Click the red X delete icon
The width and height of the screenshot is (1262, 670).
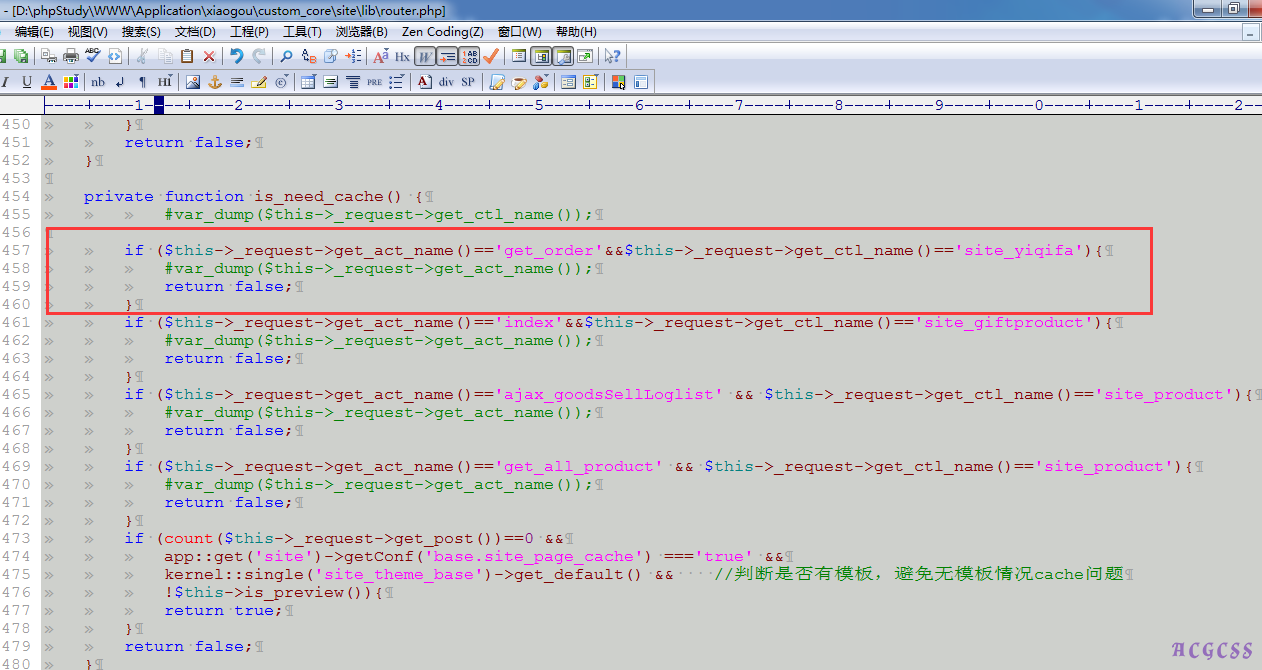click(209, 57)
